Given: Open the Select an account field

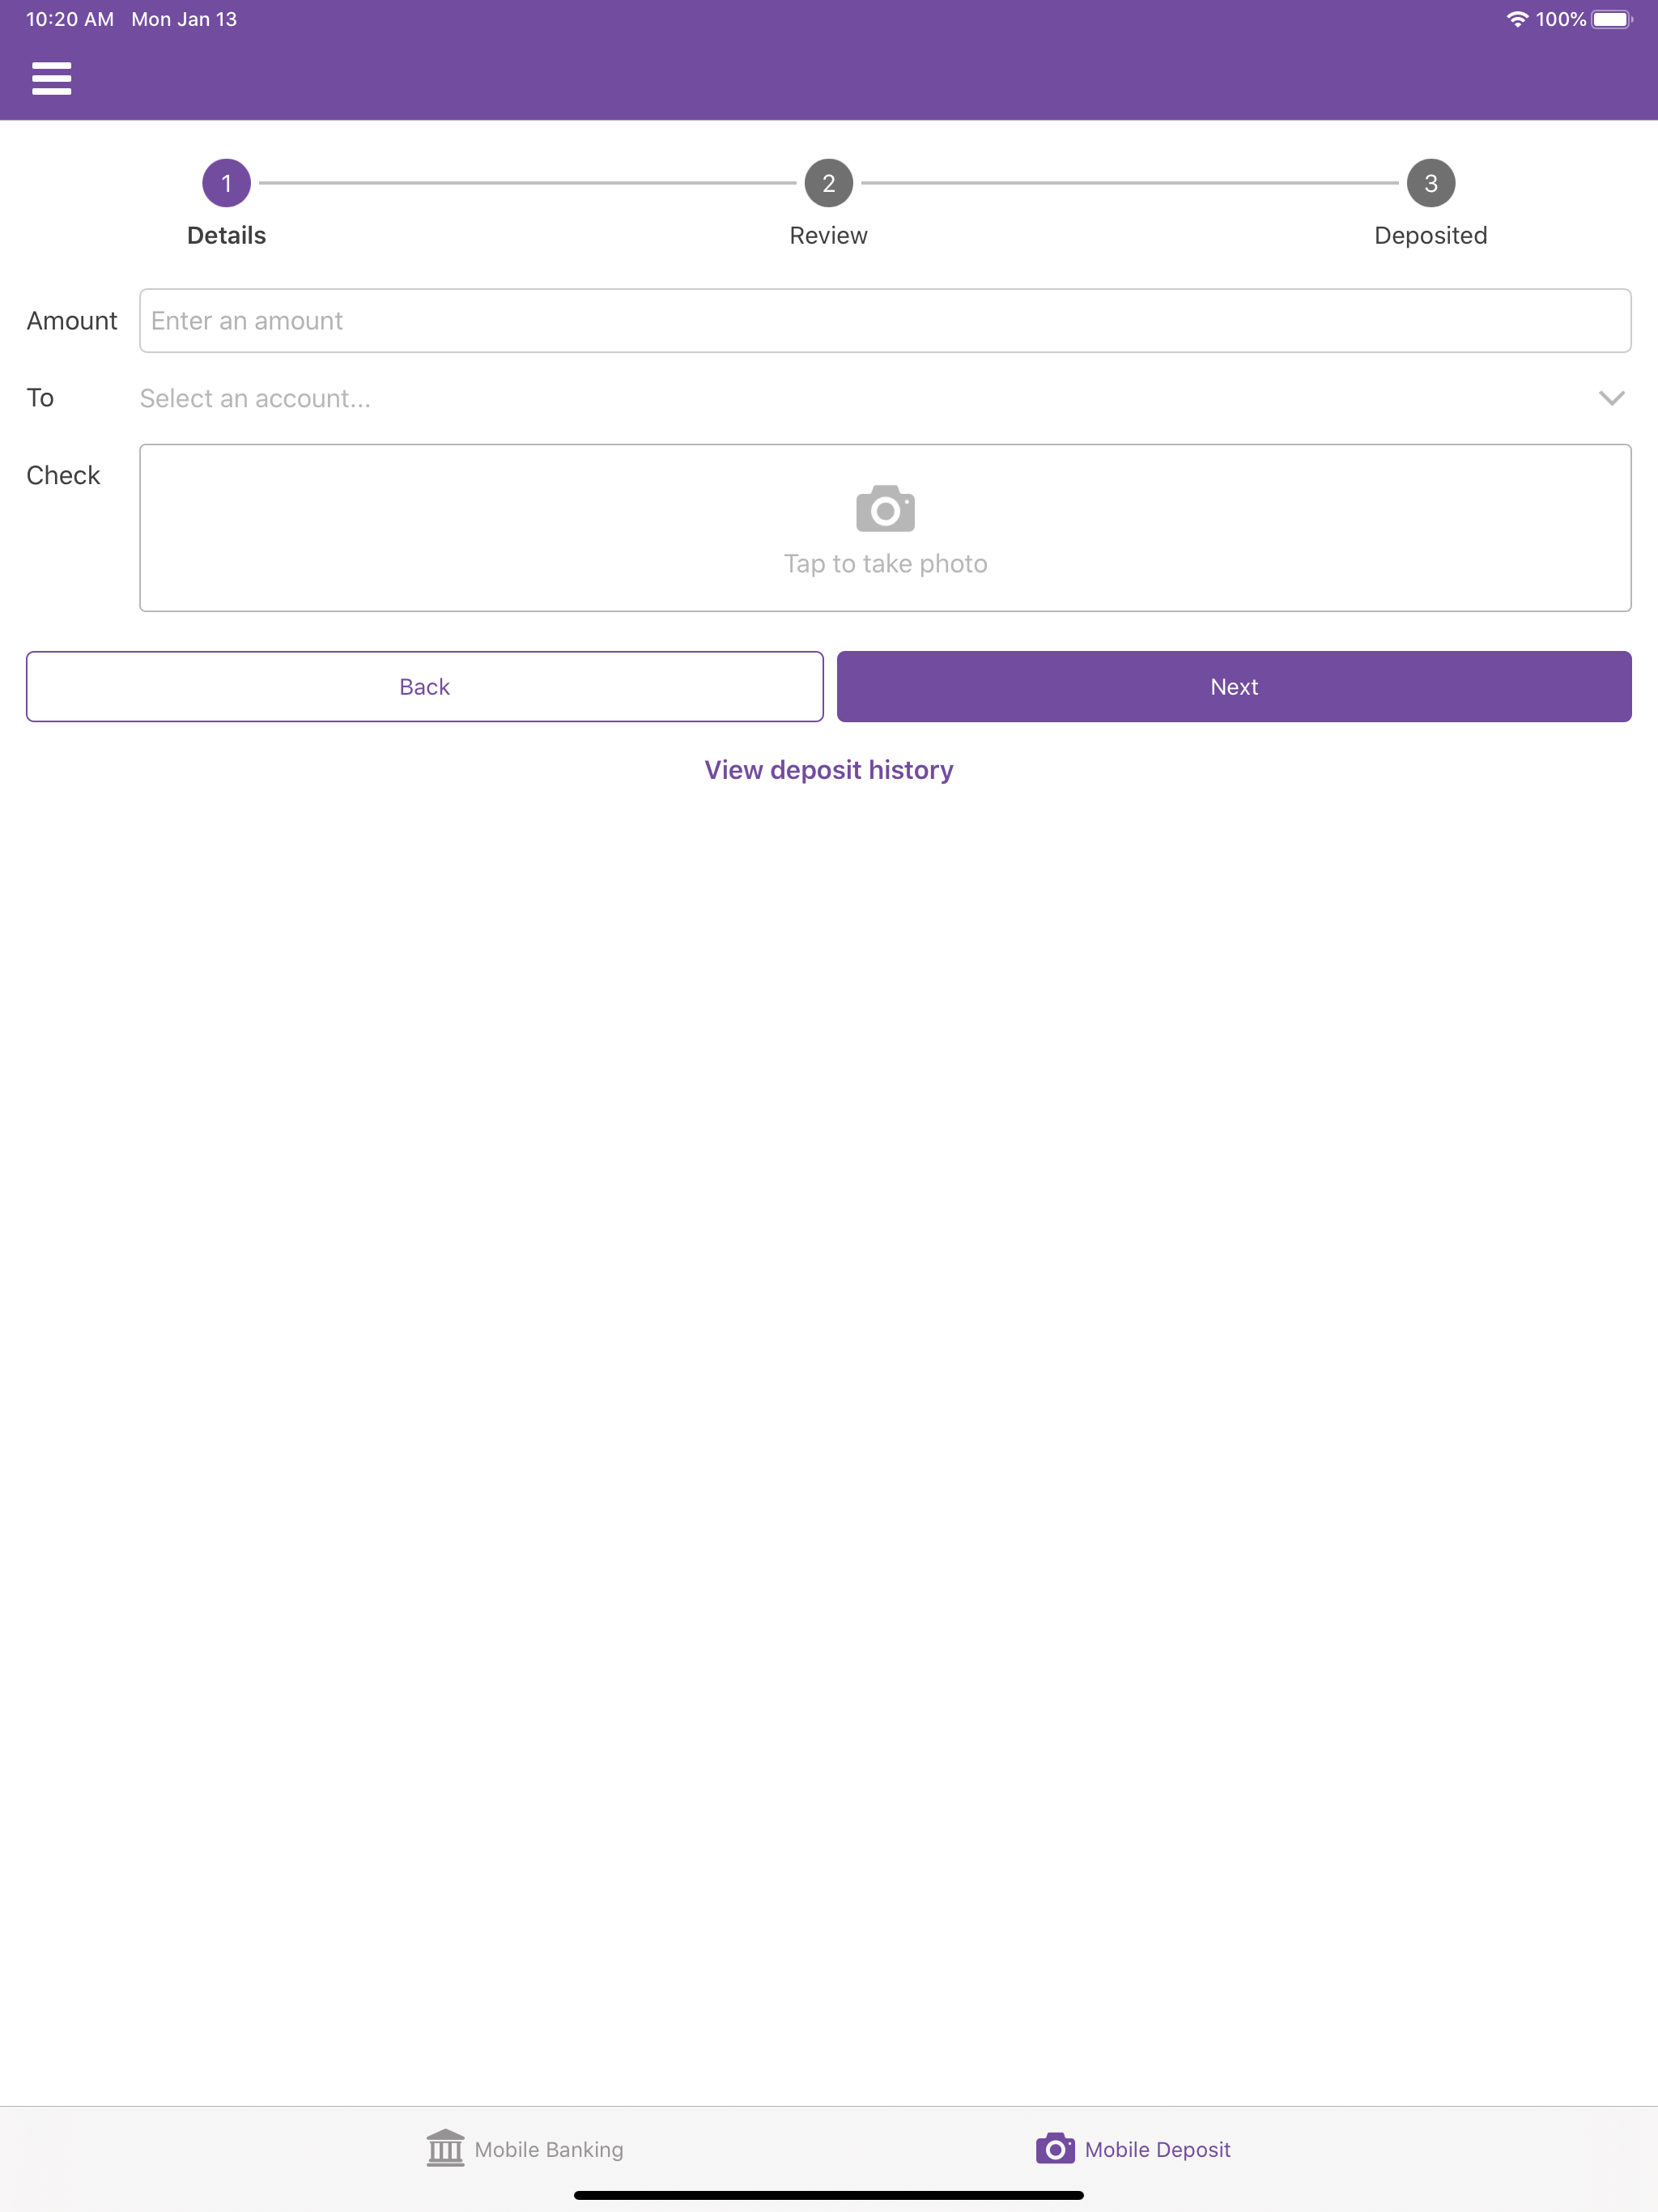Looking at the screenshot, I should (885, 398).
